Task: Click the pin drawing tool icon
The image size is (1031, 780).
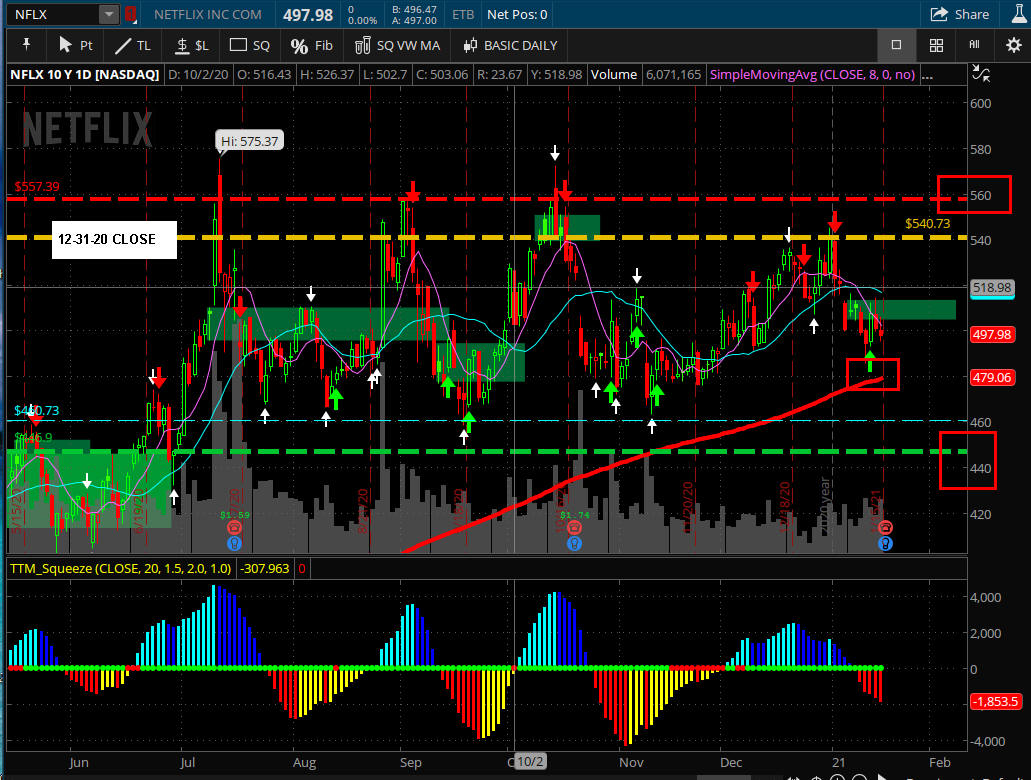Action: click(26, 45)
